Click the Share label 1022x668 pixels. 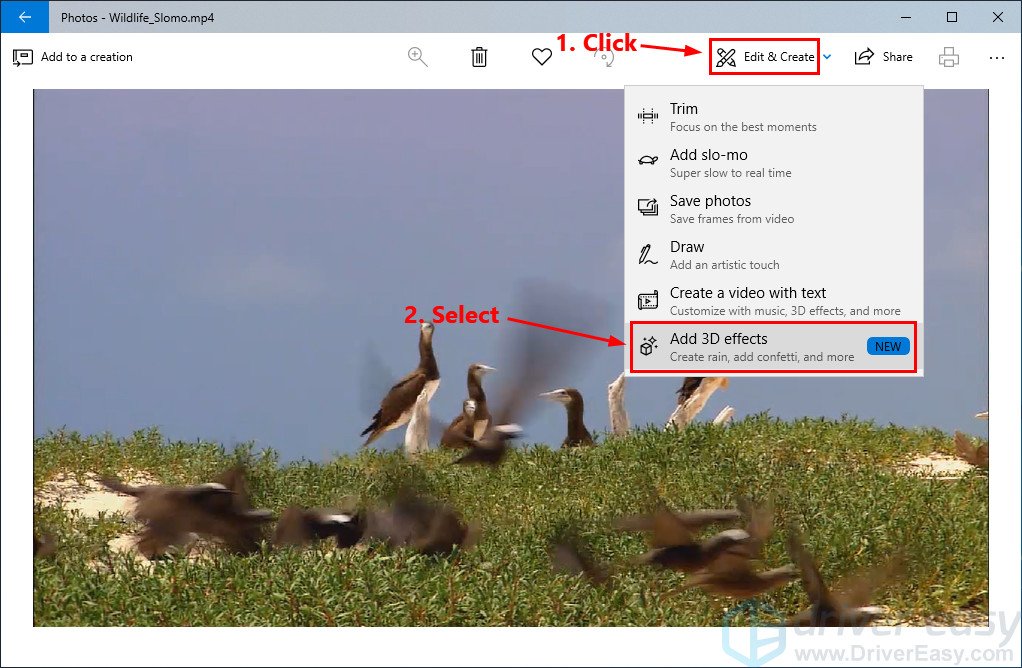[x=897, y=57]
